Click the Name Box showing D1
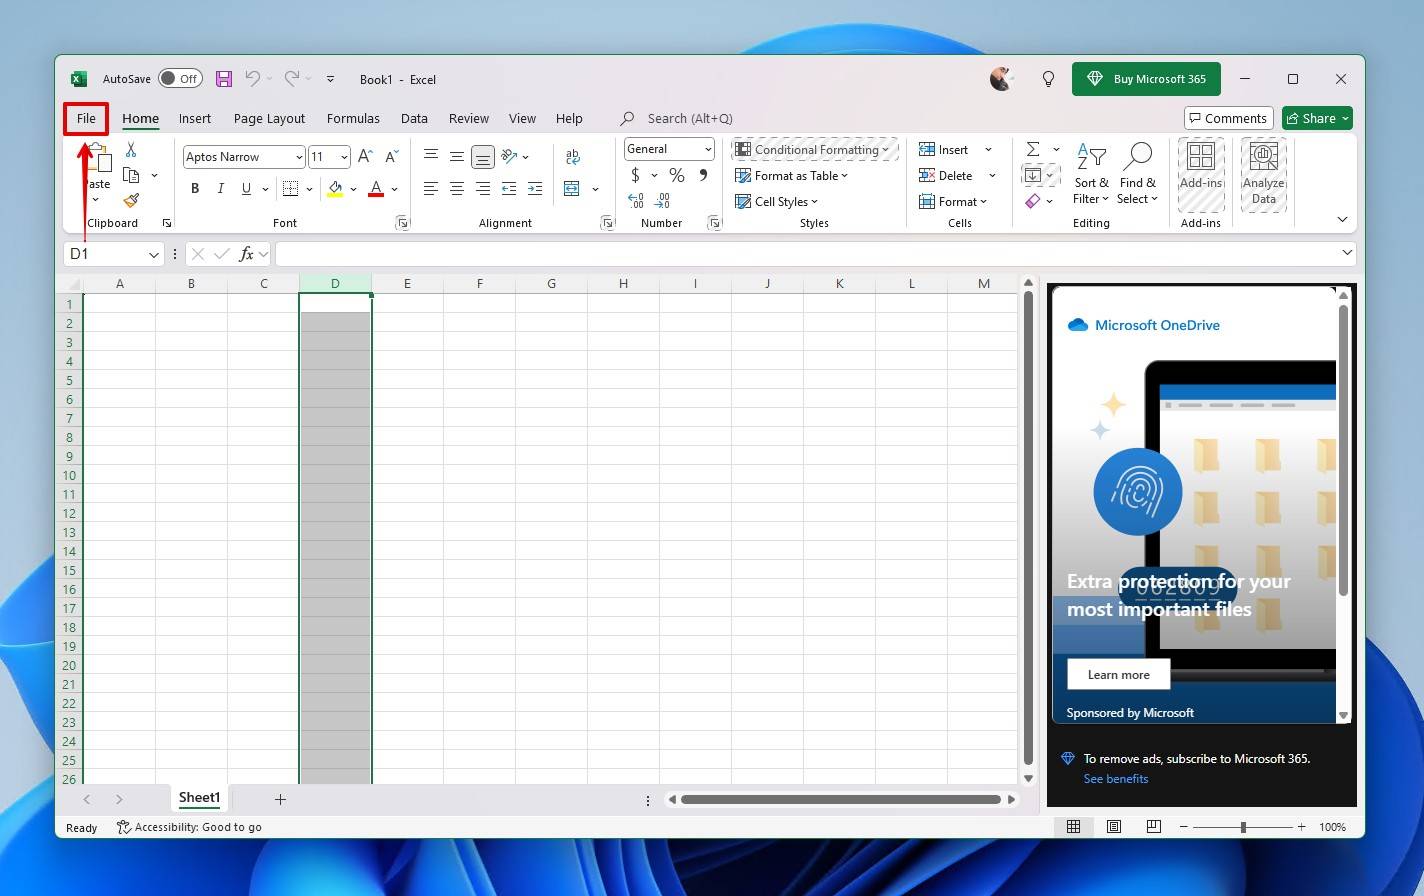This screenshot has height=896, width=1424. tap(105, 253)
